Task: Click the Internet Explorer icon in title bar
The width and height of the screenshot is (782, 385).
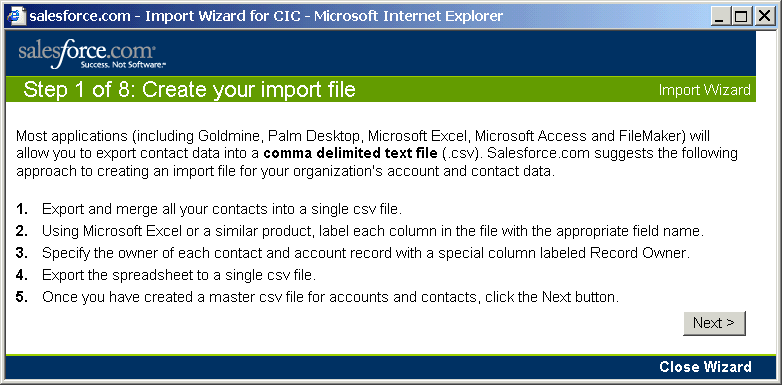Action: click(x=17, y=16)
